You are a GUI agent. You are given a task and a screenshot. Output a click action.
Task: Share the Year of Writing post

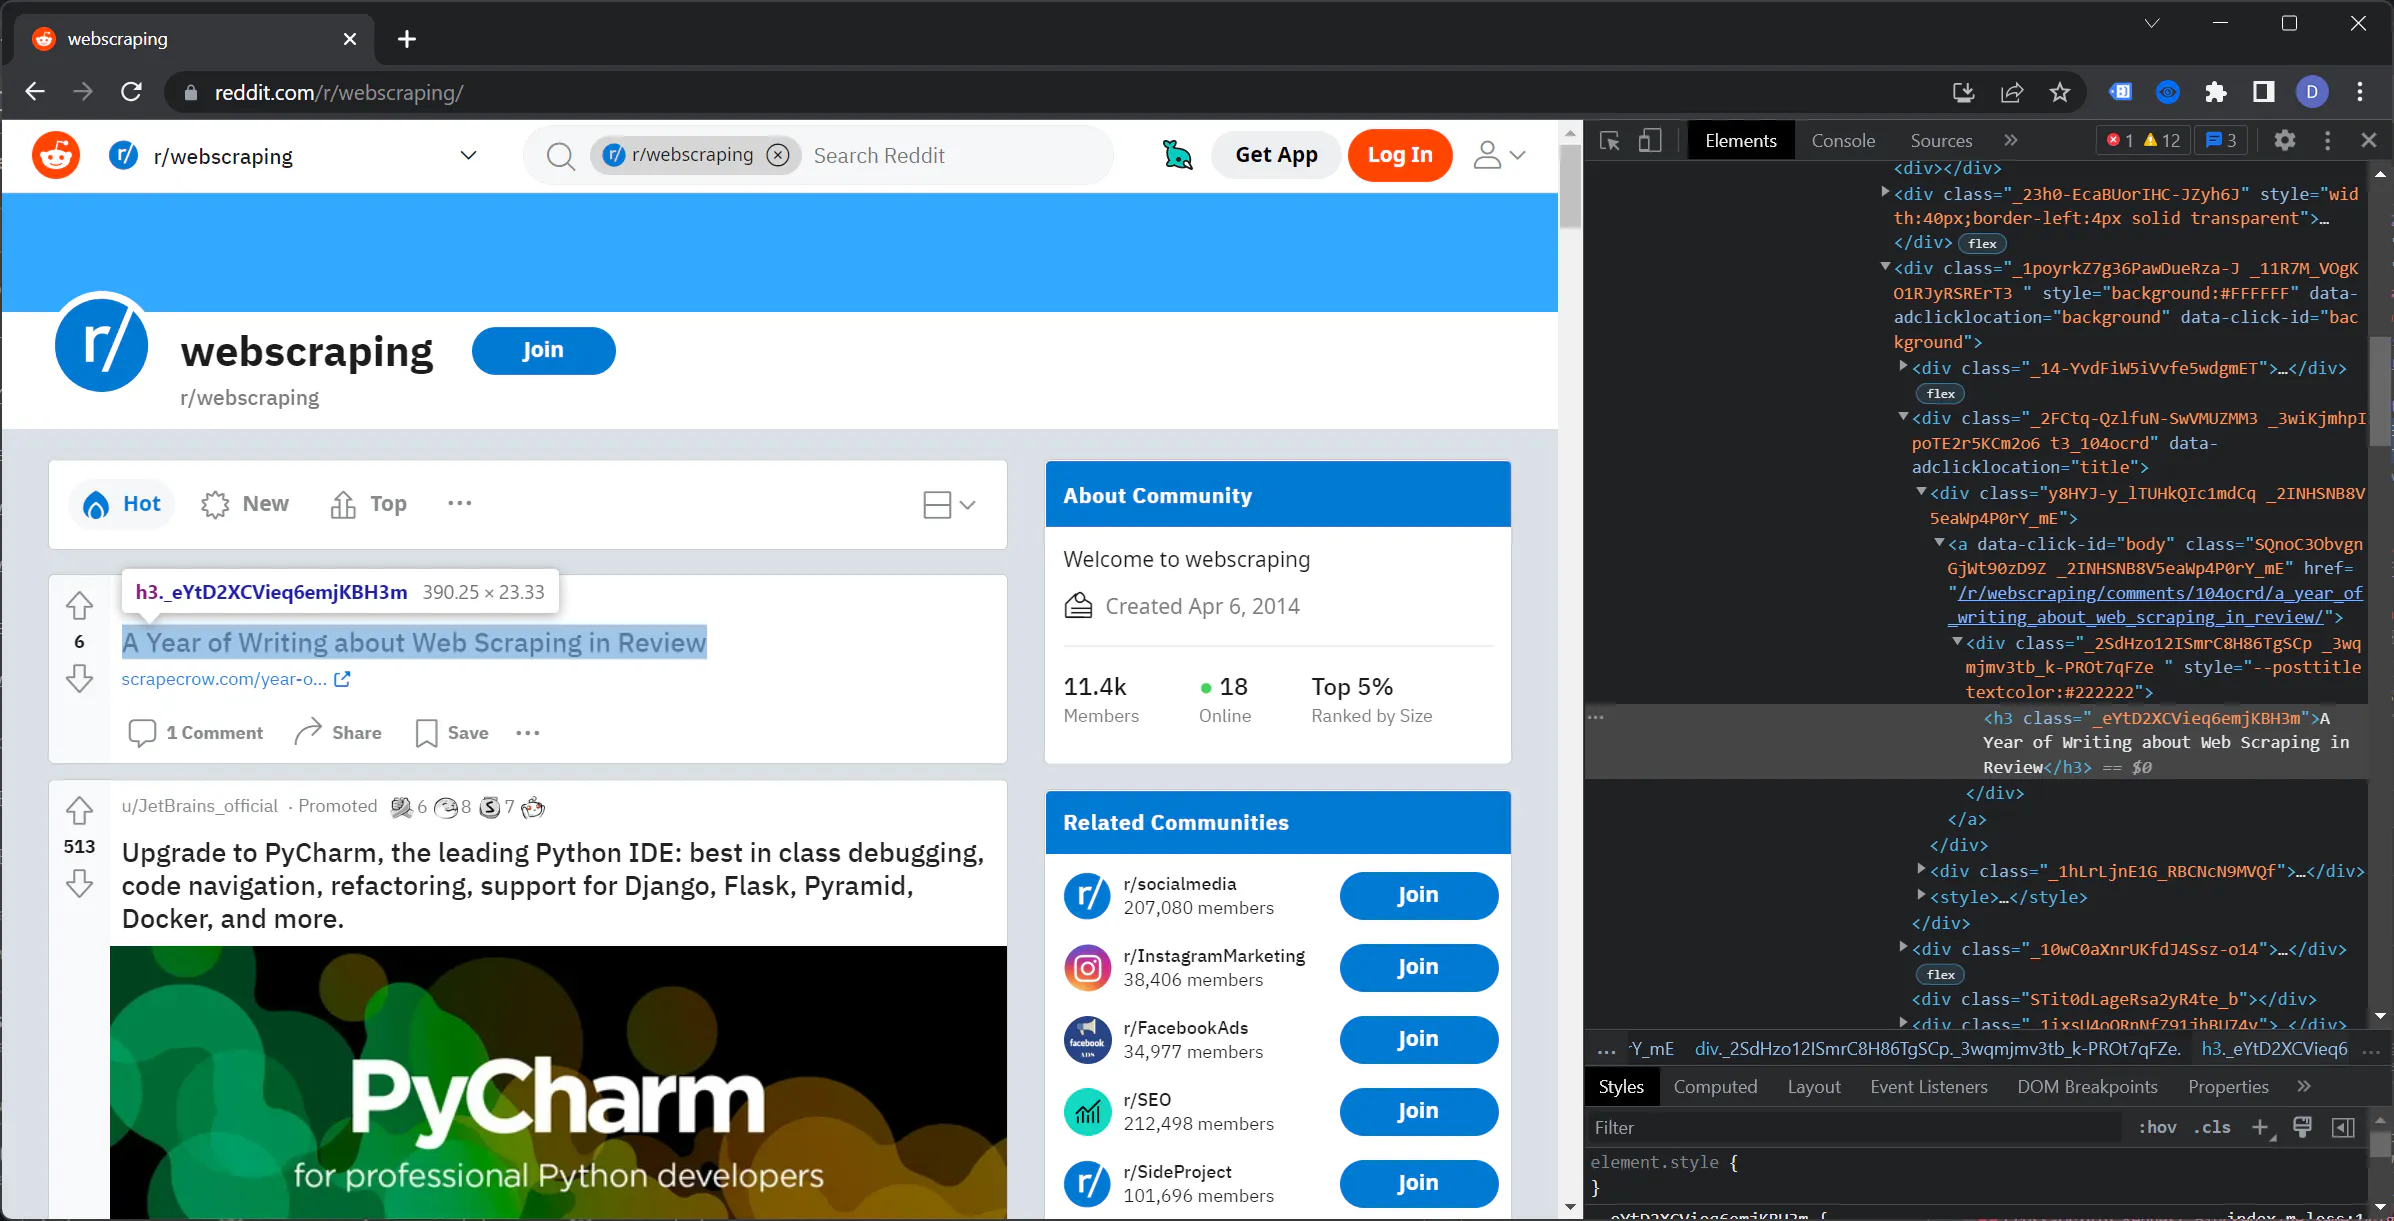point(338,733)
